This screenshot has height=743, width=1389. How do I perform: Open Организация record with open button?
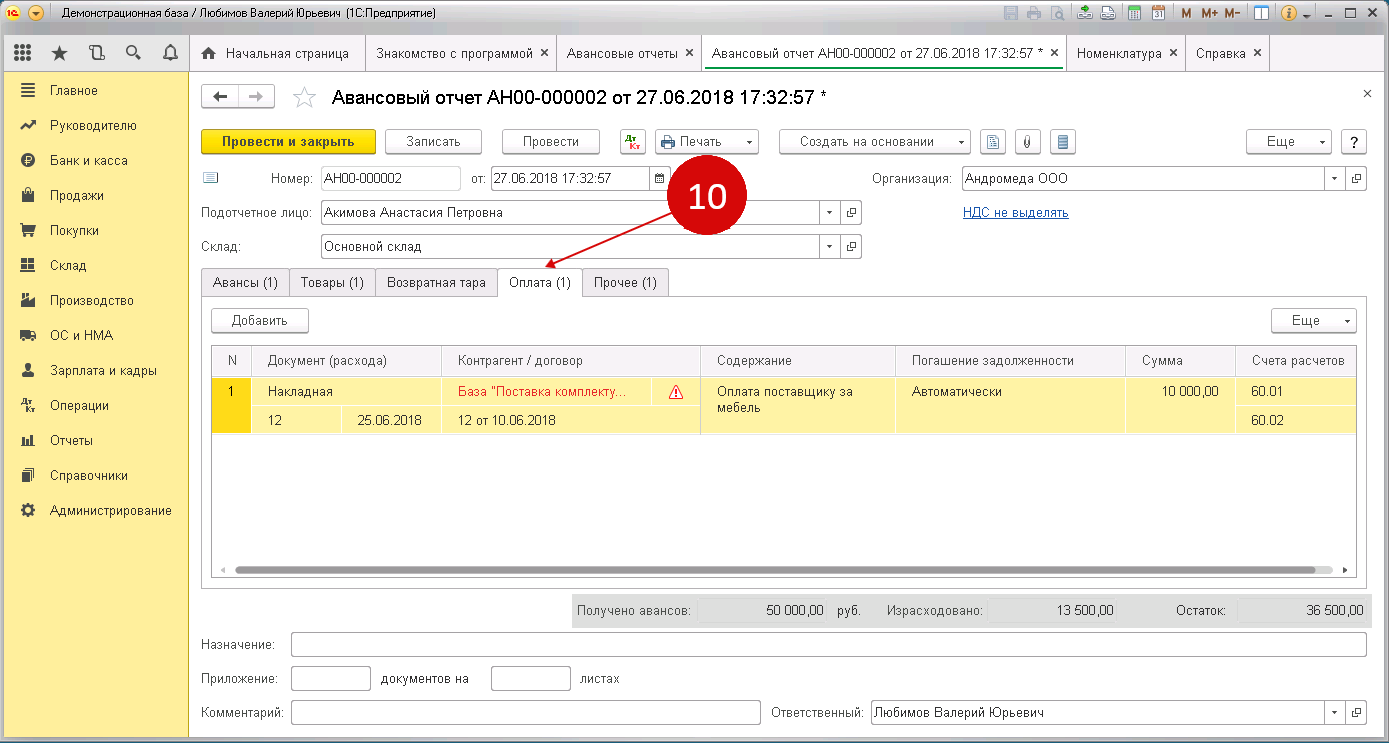click(1356, 179)
